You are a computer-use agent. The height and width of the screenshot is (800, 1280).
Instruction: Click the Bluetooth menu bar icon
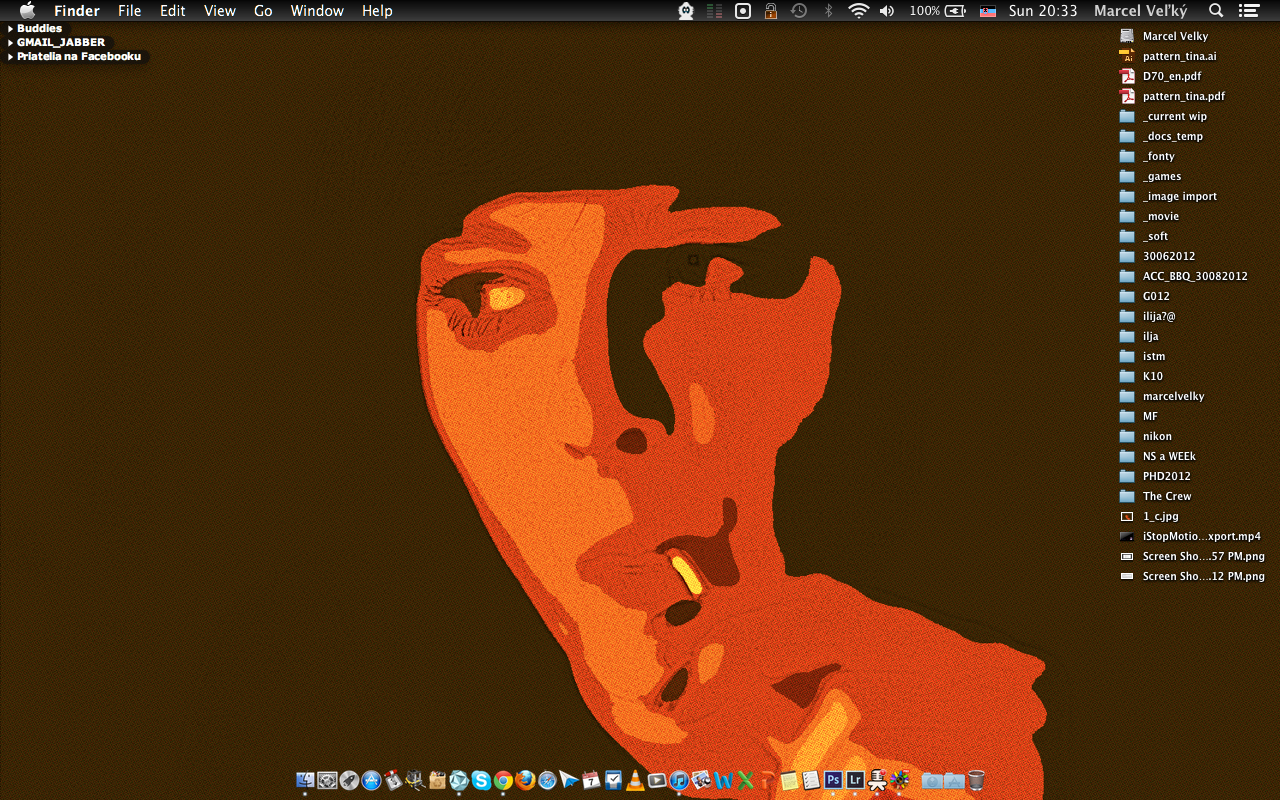coord(828,11)
